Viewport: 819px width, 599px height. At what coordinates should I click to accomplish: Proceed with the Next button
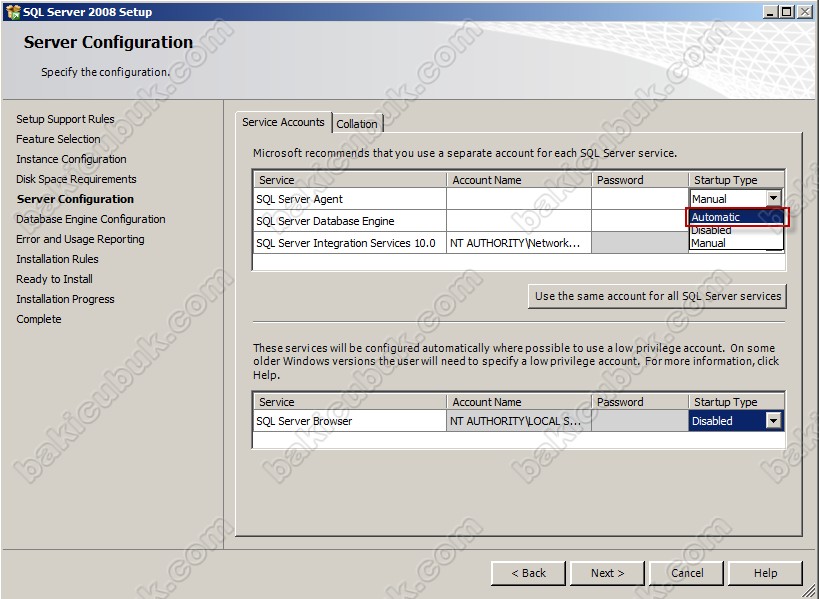coord(607,573)
